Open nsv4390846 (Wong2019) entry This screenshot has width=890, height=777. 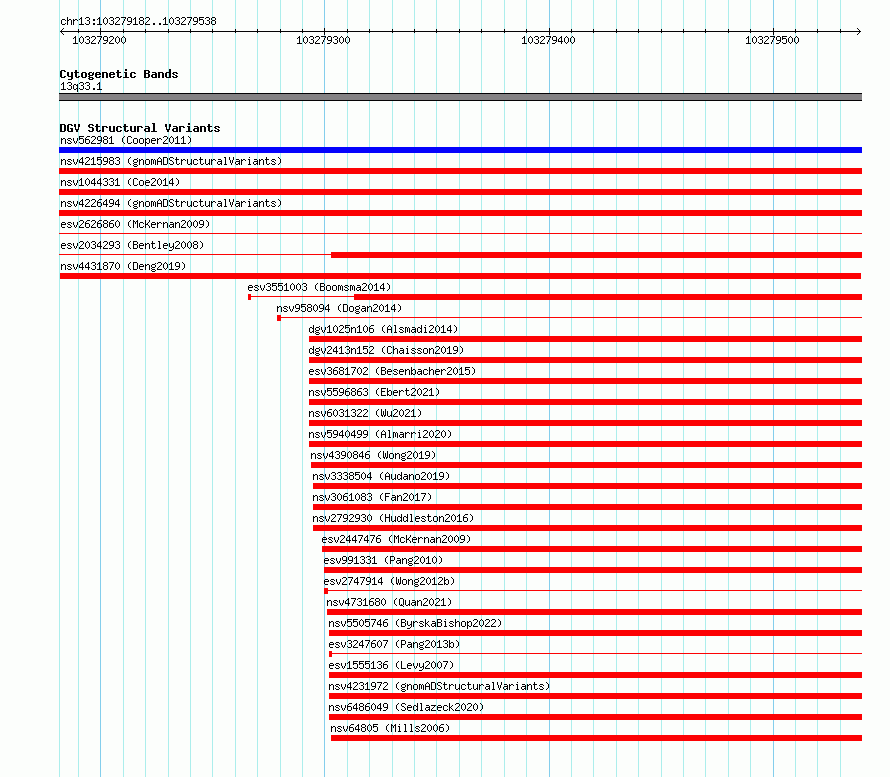(373, 455)
